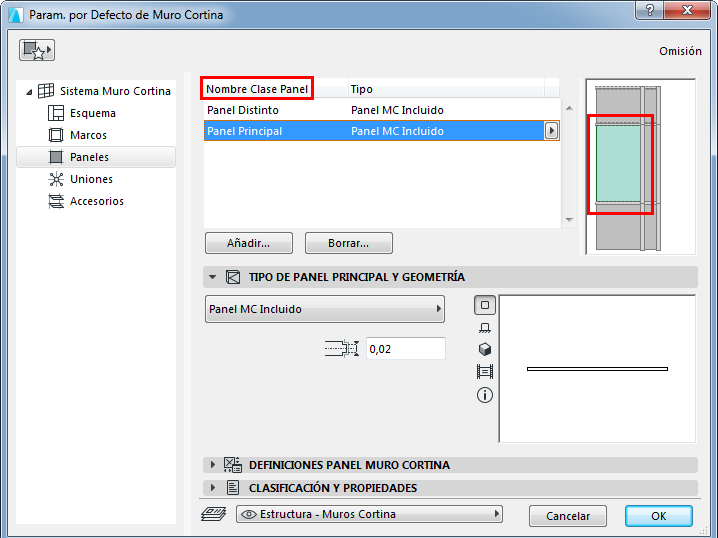Click the Marcos frame icon
This screenshot has width=718, height=538.
pyautogui.click(x=56, y=135)
